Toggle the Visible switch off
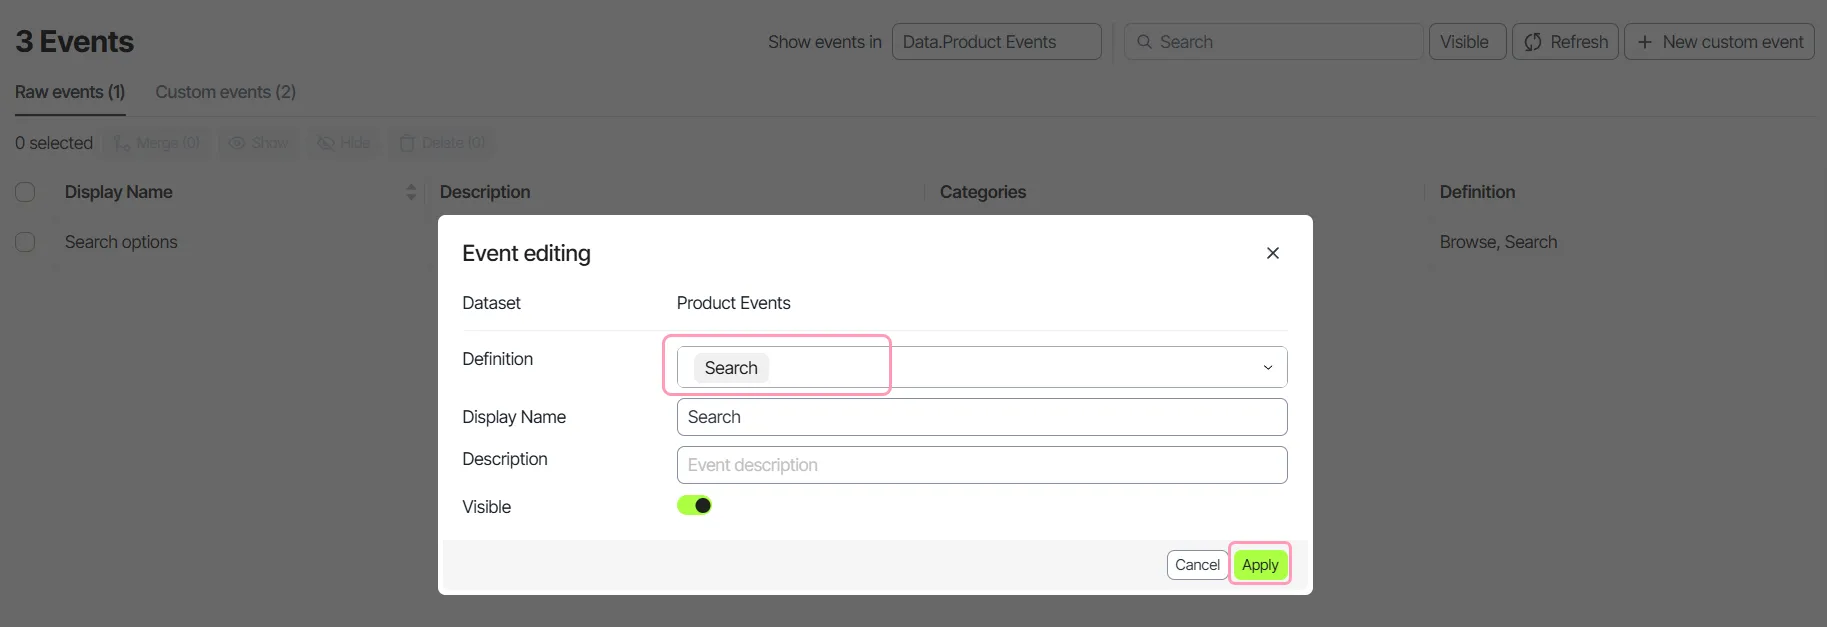1827x627 pixels. (x=694, y=506)
